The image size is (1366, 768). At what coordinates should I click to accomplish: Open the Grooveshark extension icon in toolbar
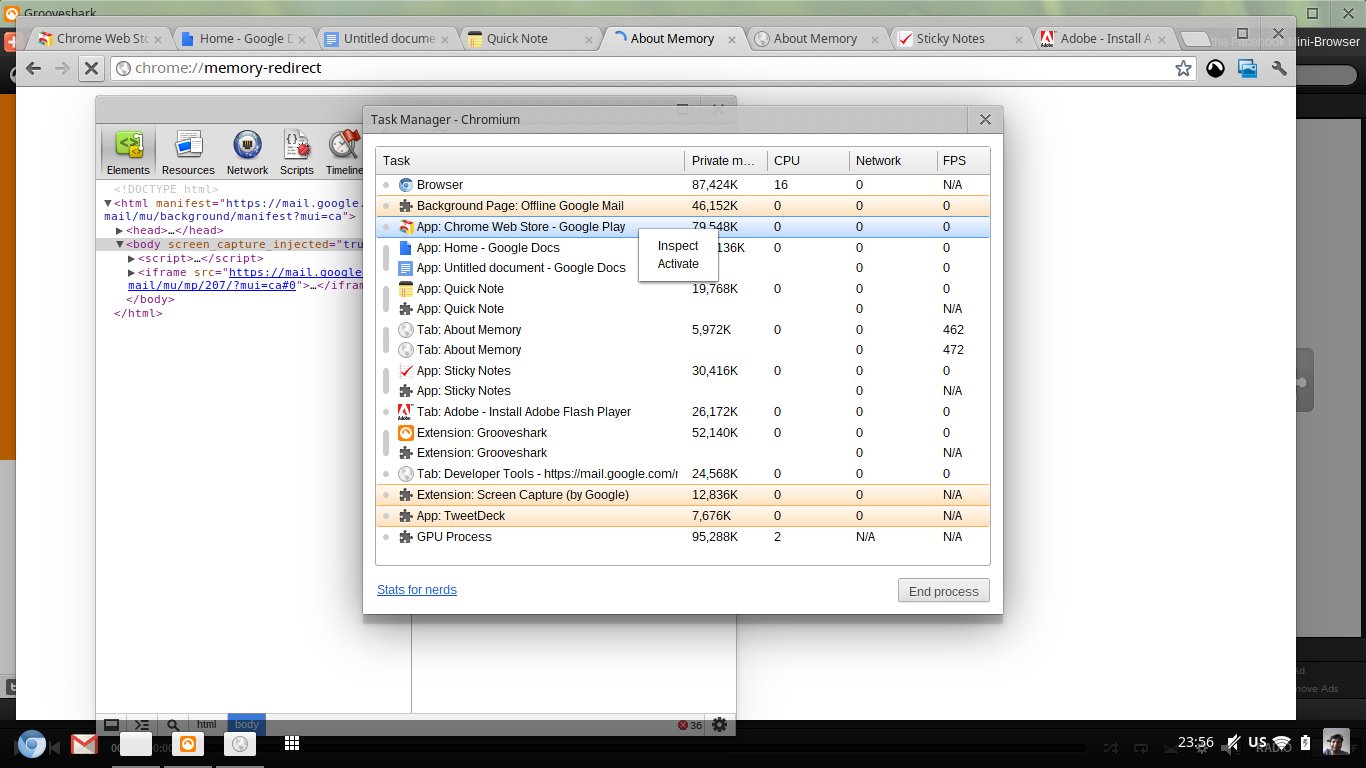(1215, 68)
